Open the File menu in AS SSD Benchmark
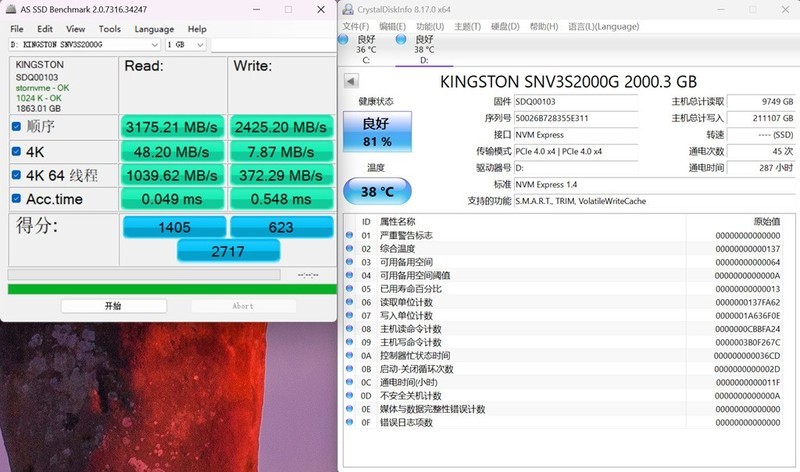800x472 pixels. pyautogui.click(x=17, y=29)
